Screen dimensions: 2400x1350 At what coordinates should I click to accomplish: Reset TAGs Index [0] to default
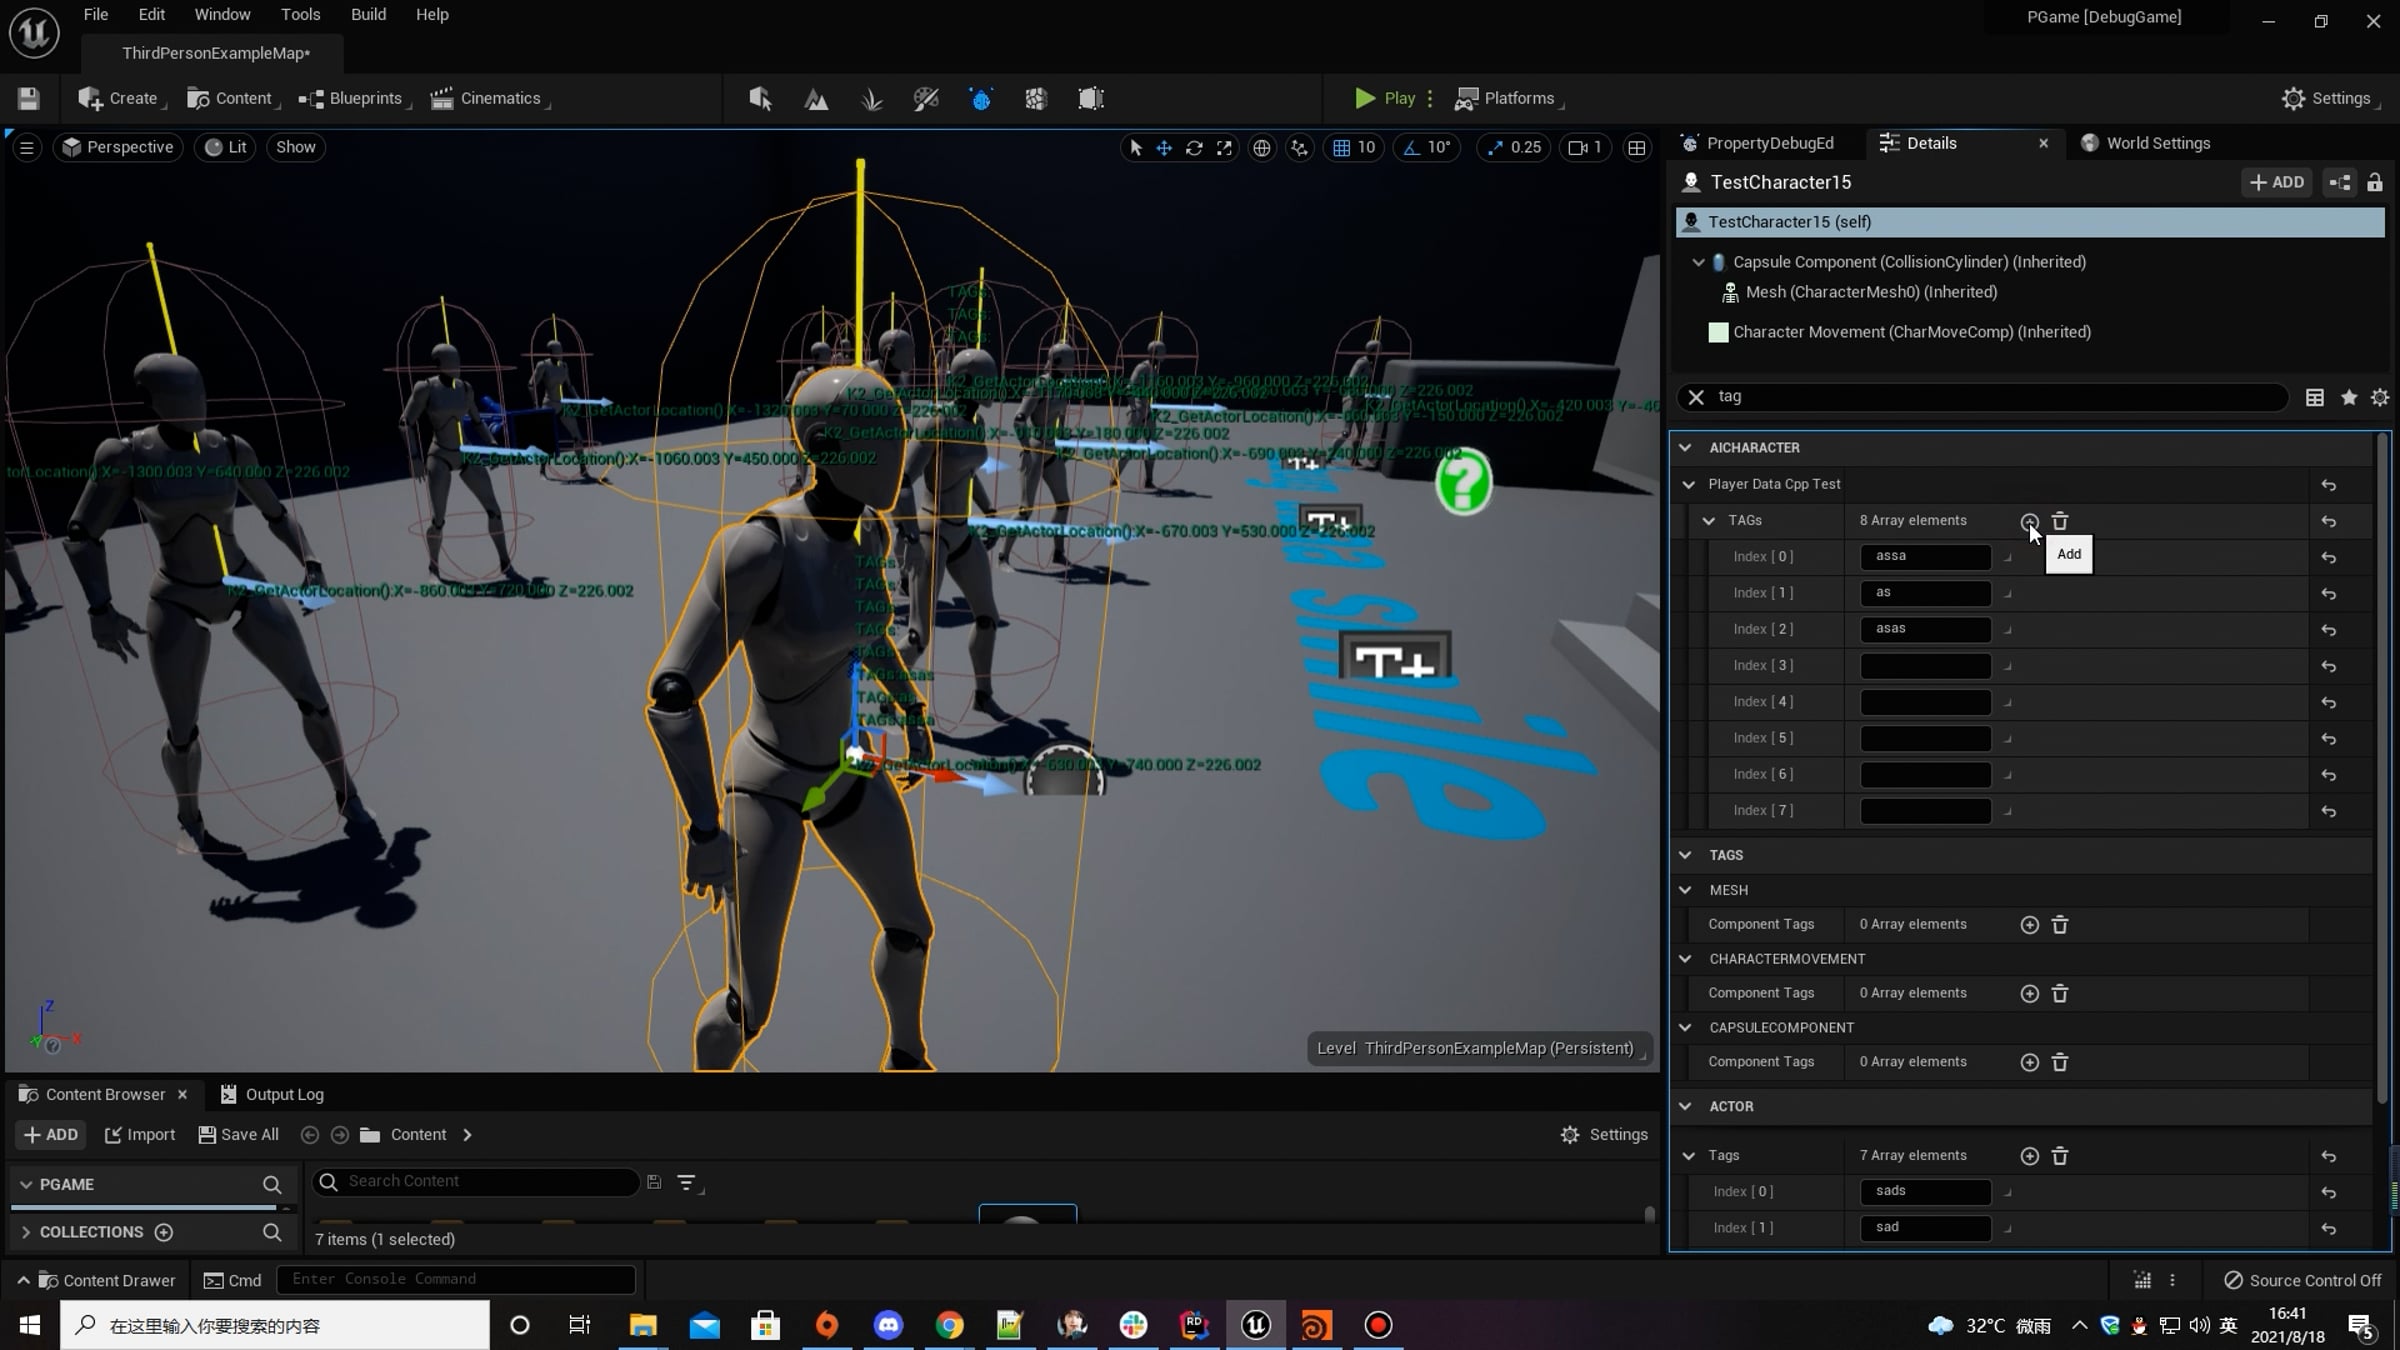(2329, 558)
